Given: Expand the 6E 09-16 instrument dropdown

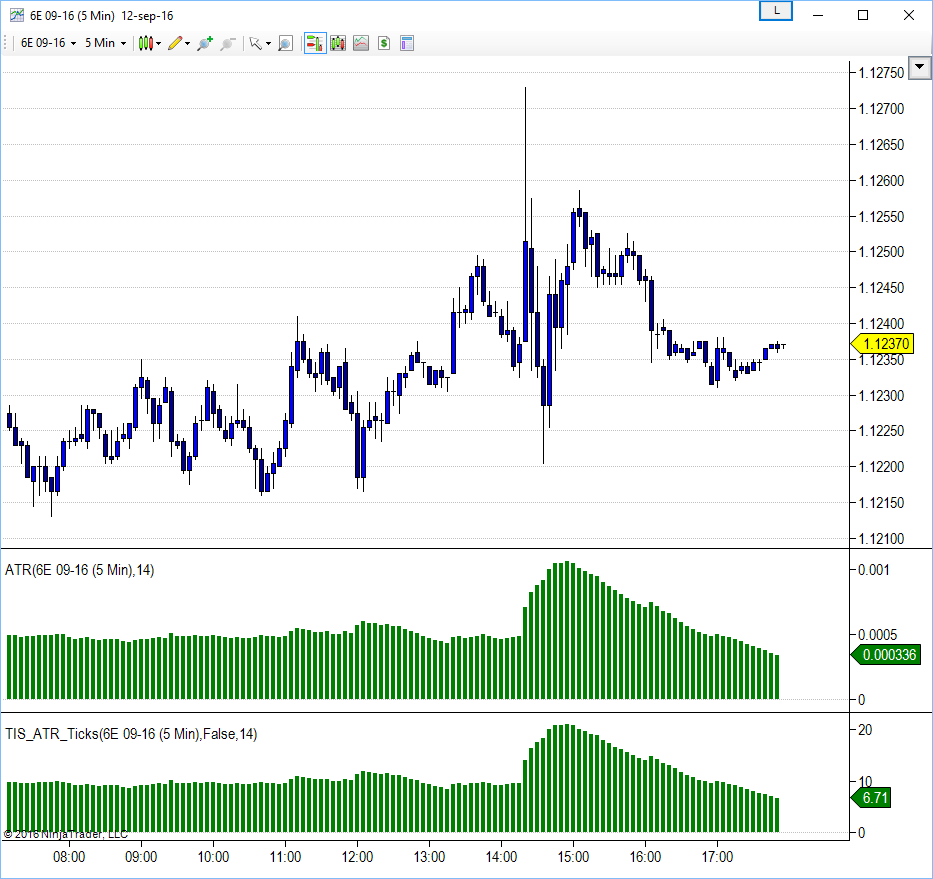Looking at the screenshot, I should pyautogui.click(x=49, y=43).
